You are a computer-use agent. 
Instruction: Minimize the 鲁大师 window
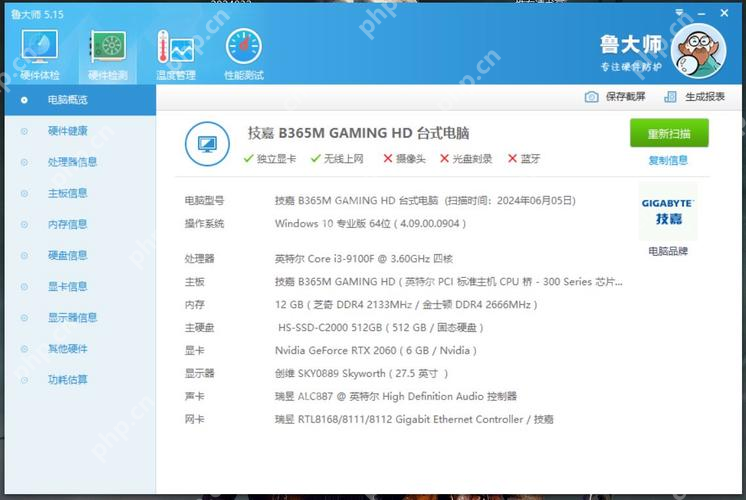701,14
